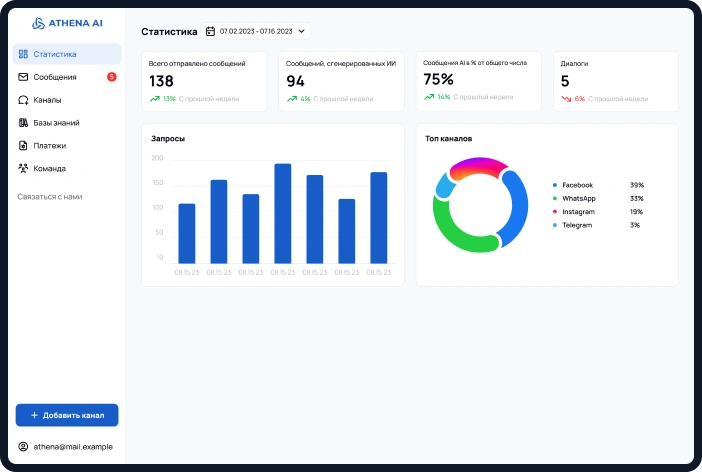Click the Каналы headset icon
The image size is (702, 472).
point(23,100)
